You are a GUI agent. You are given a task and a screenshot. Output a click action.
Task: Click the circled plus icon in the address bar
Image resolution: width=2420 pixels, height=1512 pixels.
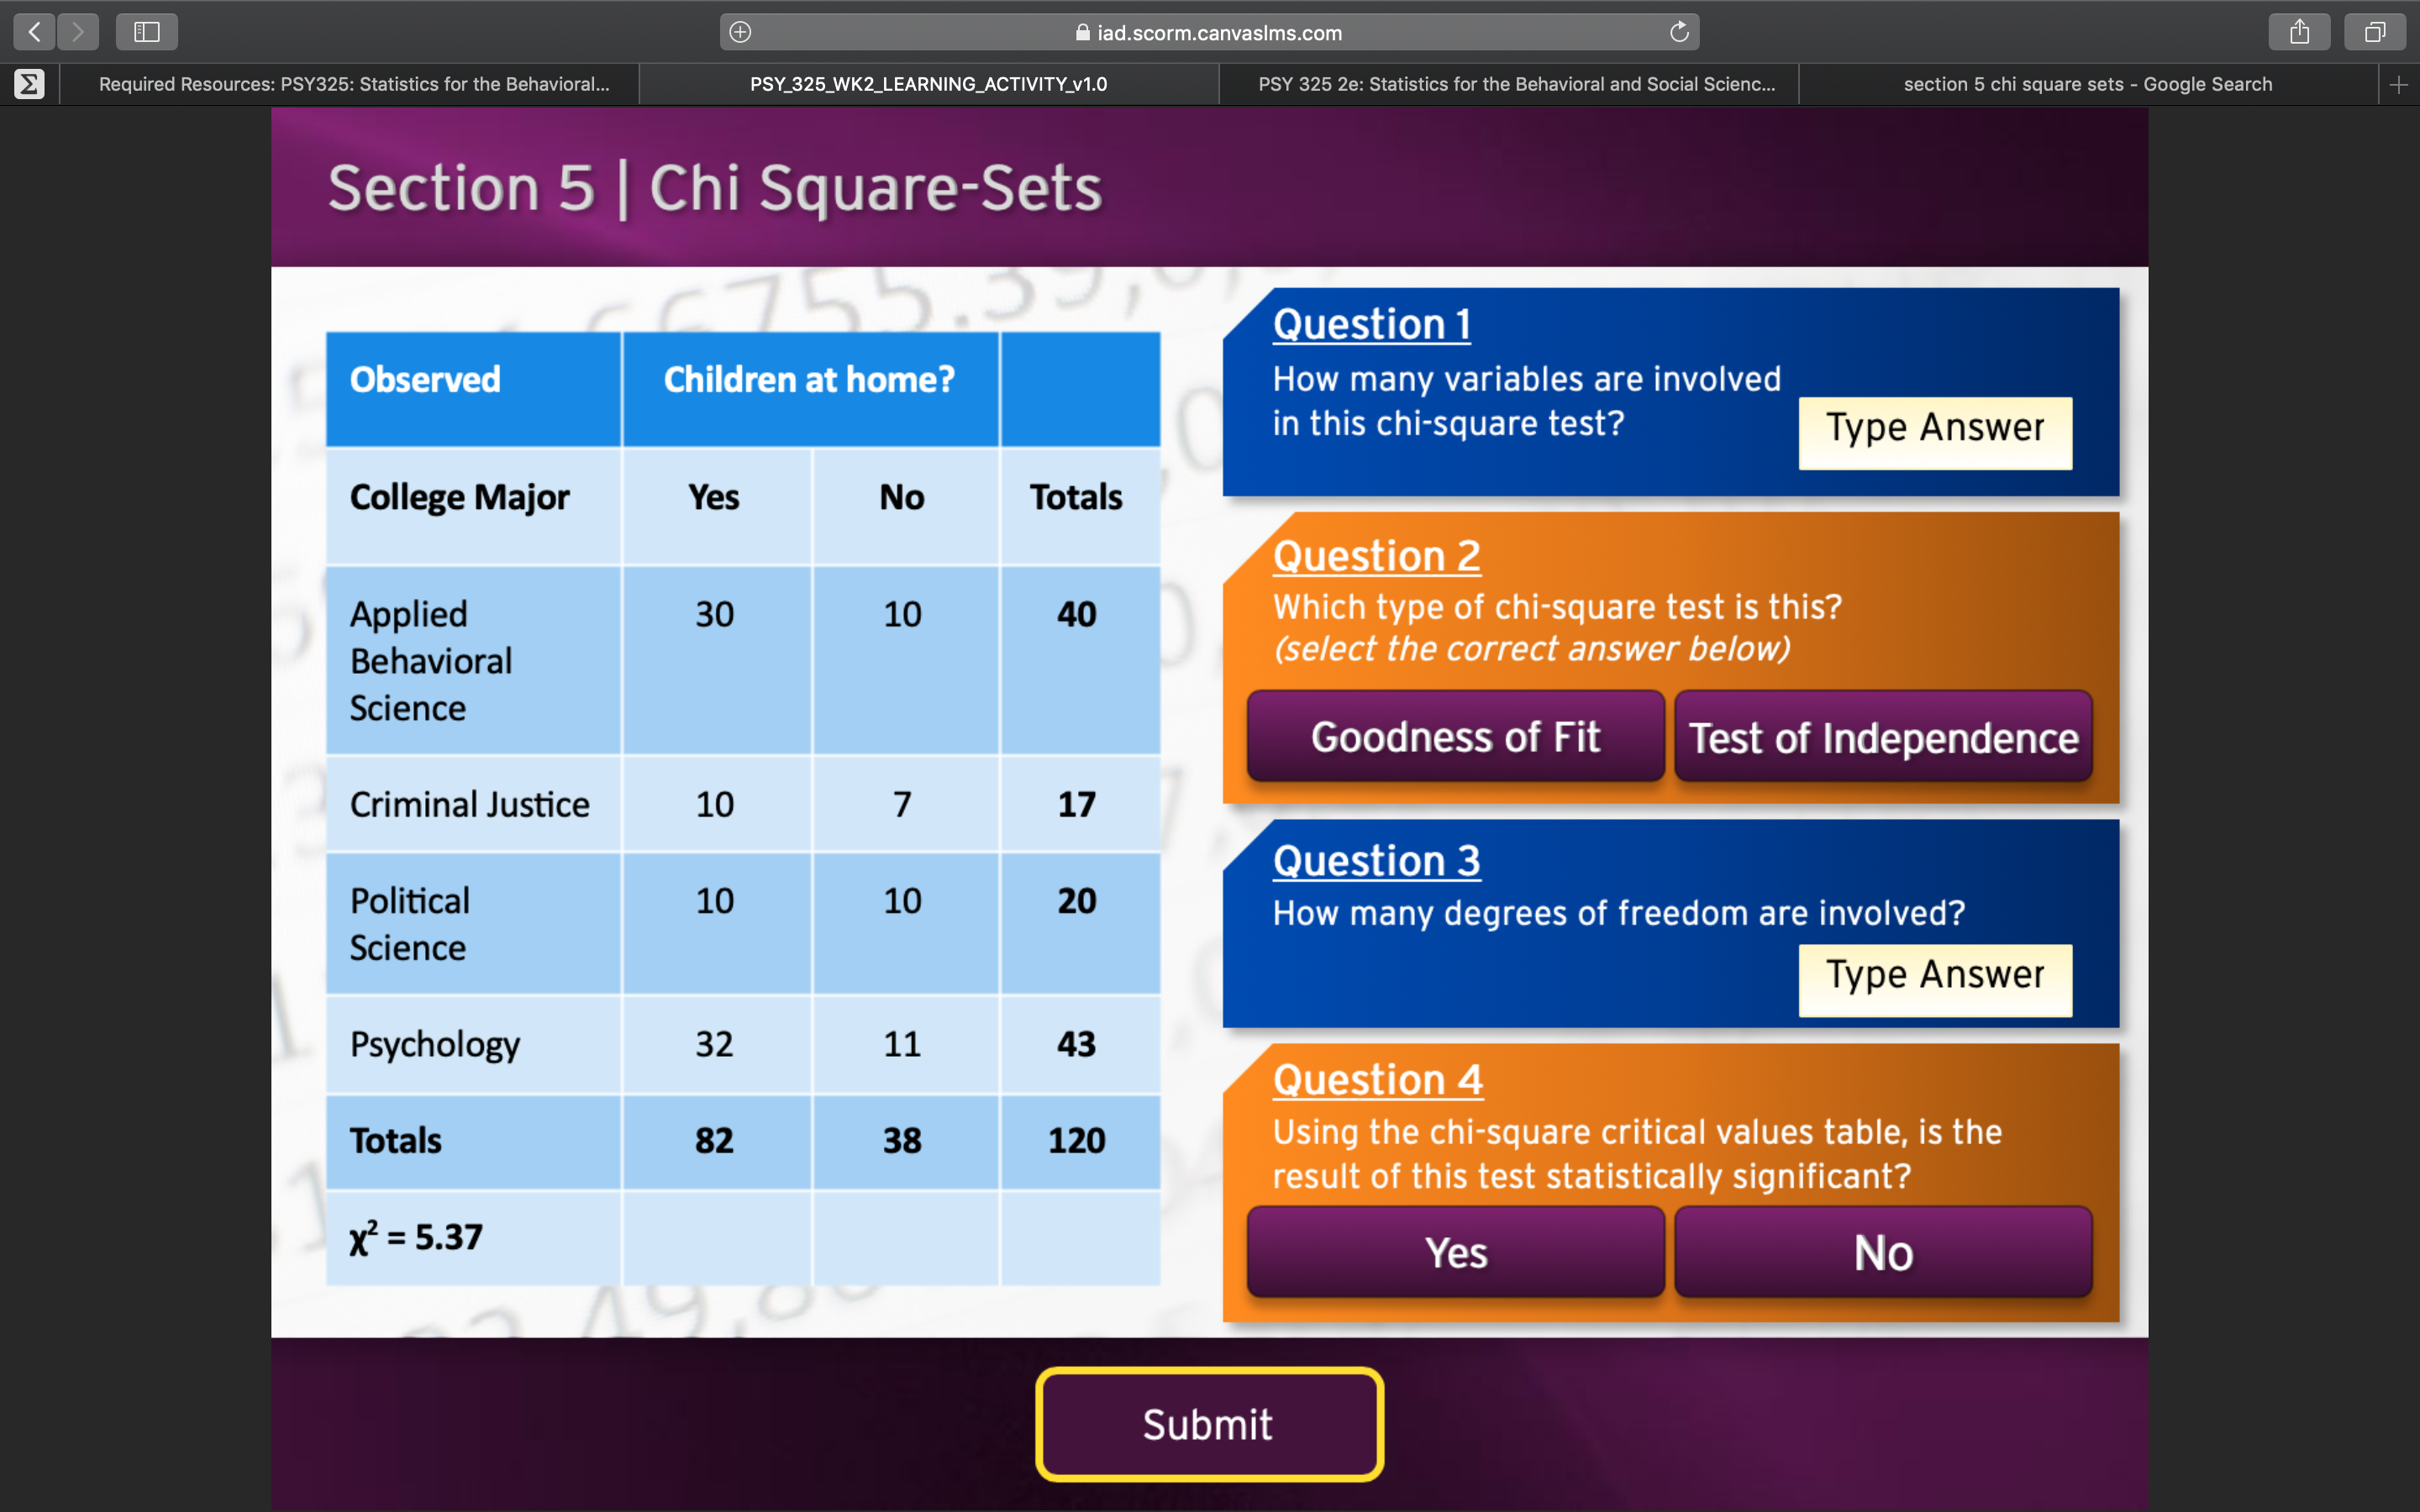pos(739,31)
